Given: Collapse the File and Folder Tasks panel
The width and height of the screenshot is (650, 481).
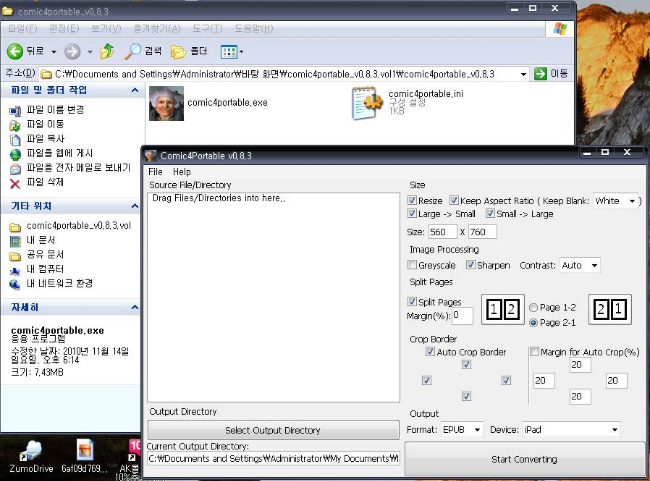Looking at the screenshot, I should [135, 90].
